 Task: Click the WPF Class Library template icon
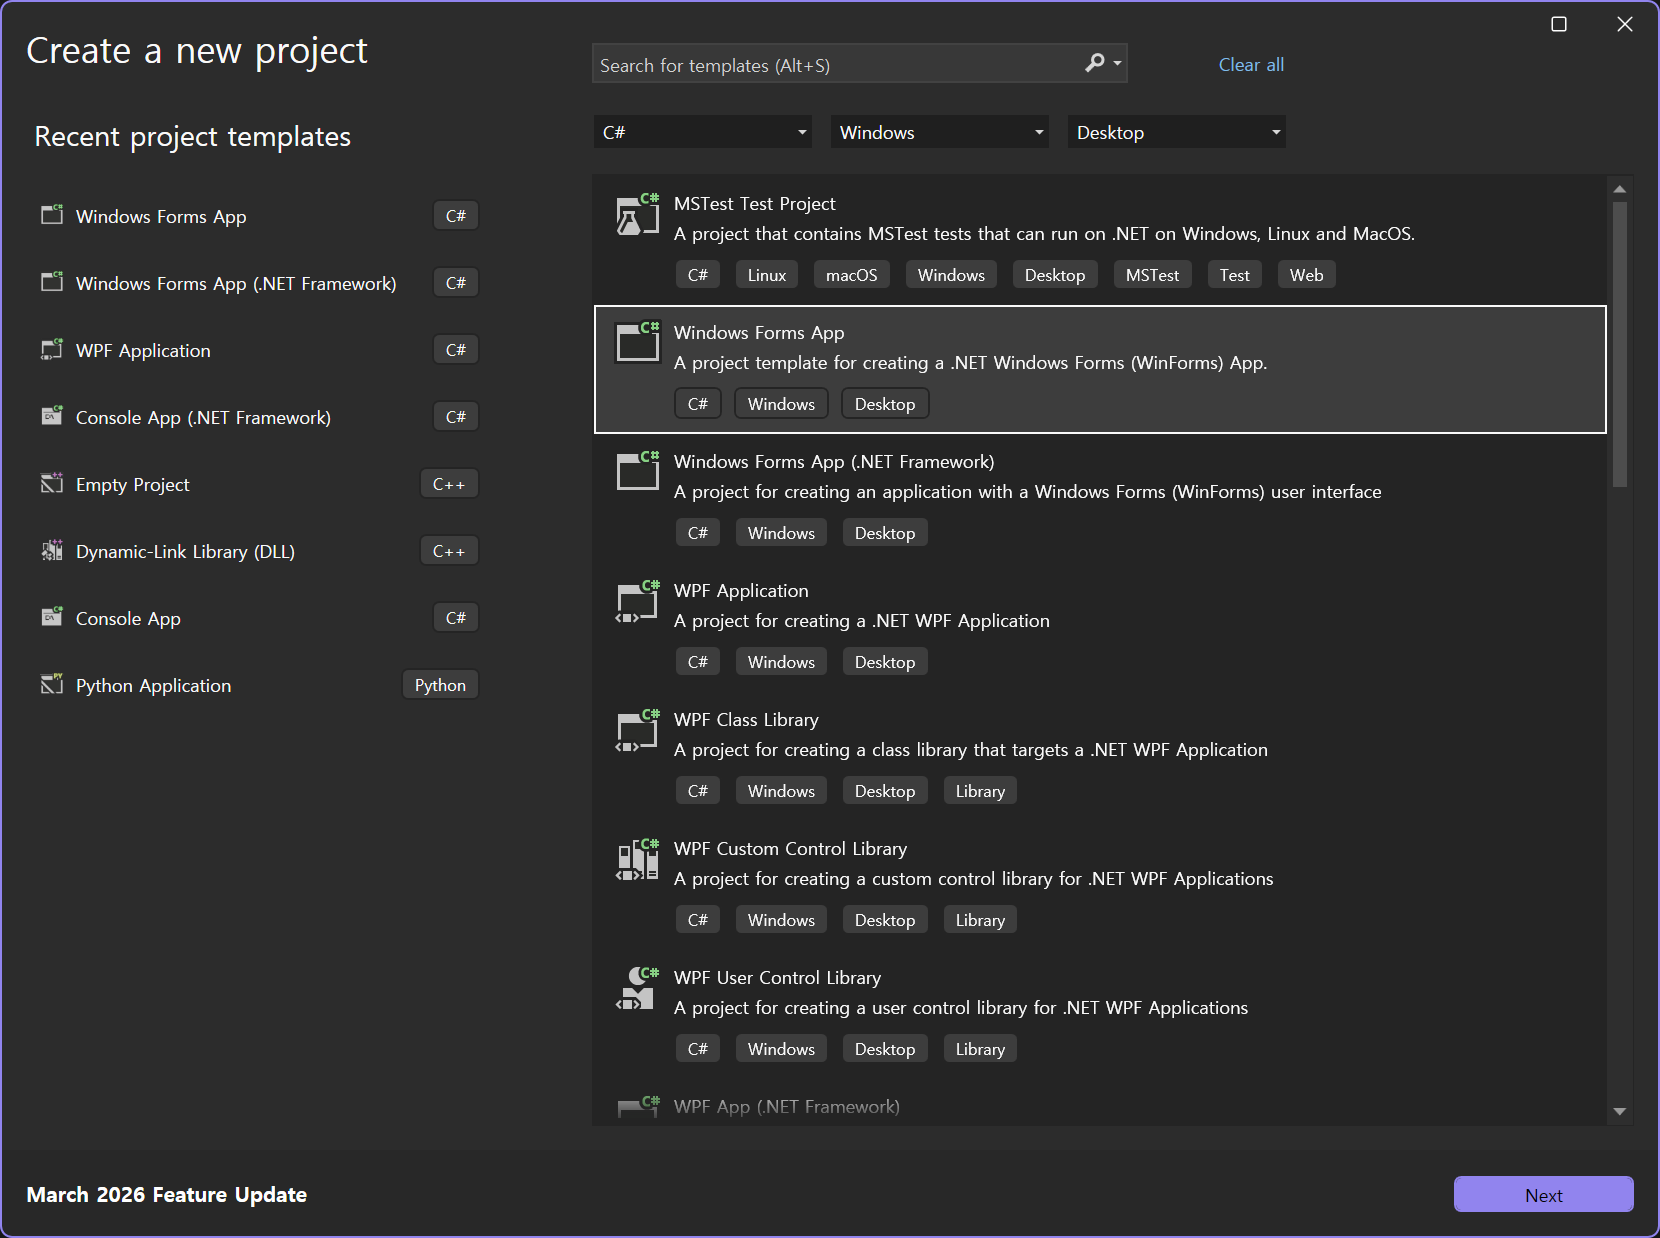[x=637, y=730]
